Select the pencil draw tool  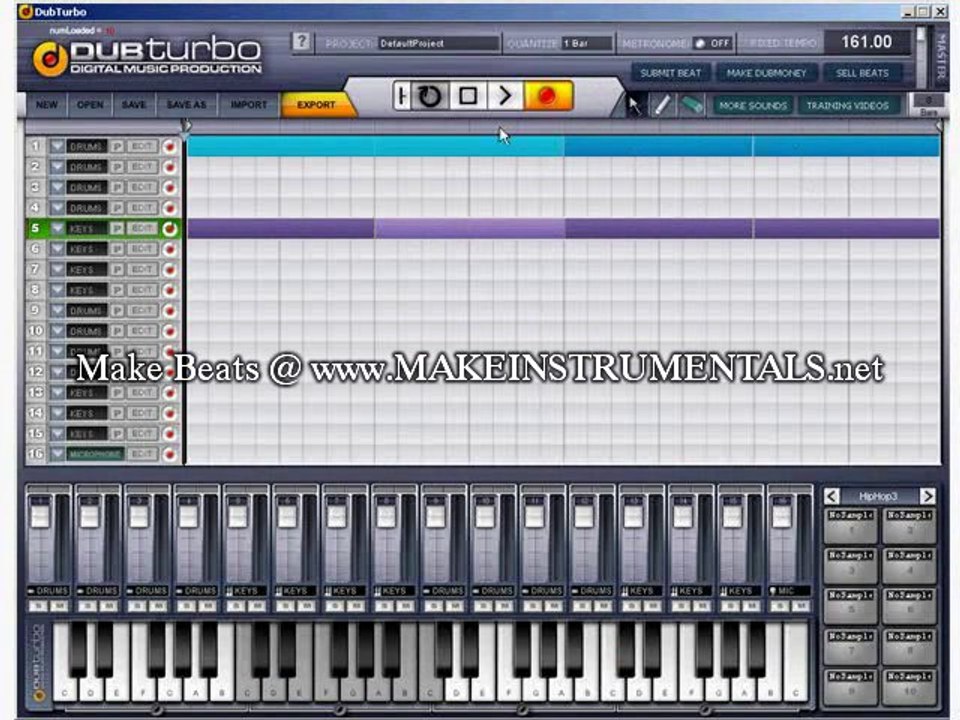662,105
